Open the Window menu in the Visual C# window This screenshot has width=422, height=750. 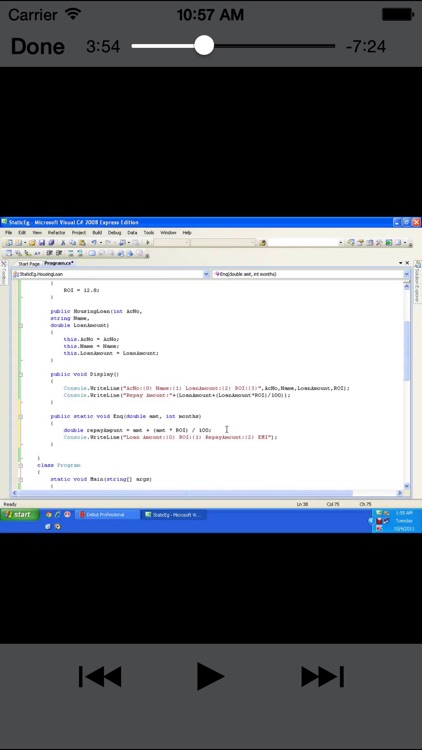click(168, 232)
